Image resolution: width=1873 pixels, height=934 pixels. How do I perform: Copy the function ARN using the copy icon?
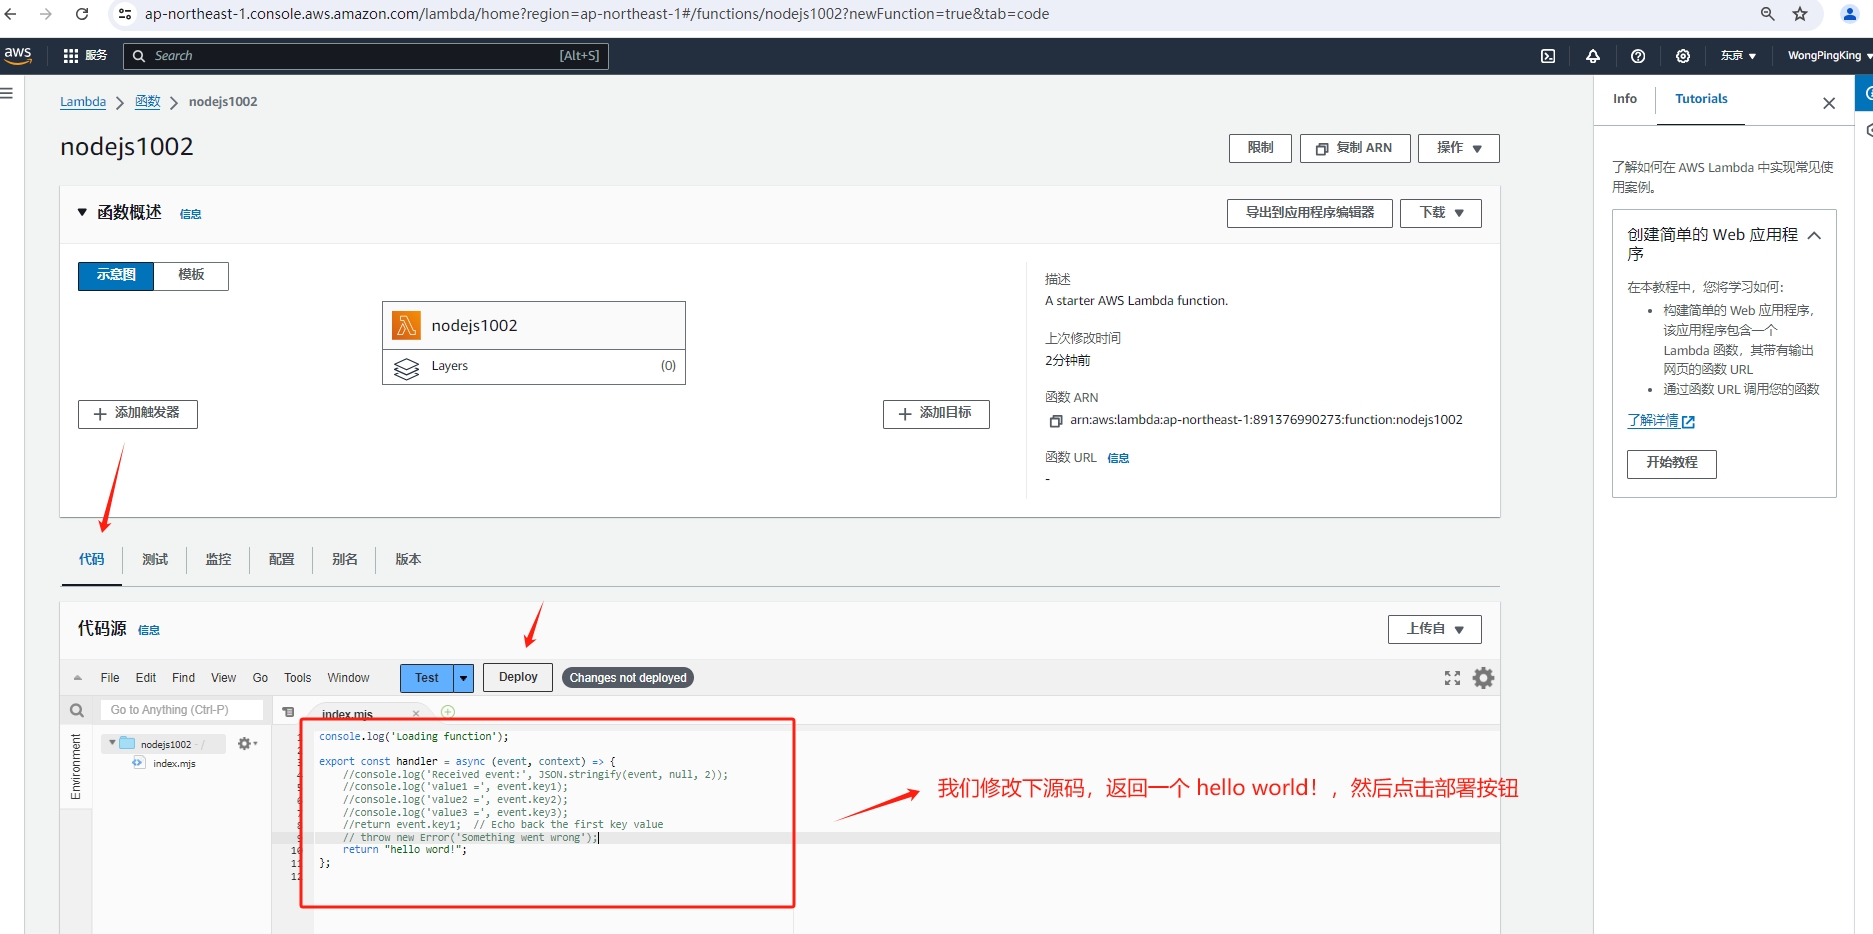coord(1055,421)
